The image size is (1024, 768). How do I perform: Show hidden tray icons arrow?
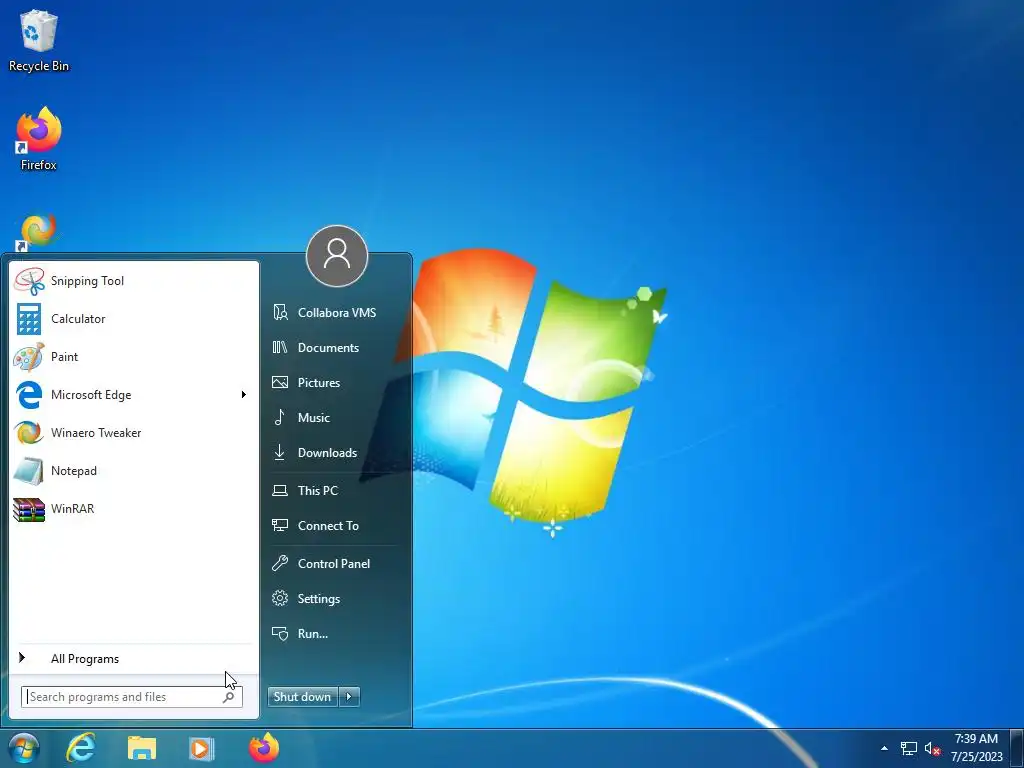[x=884, y=748]
